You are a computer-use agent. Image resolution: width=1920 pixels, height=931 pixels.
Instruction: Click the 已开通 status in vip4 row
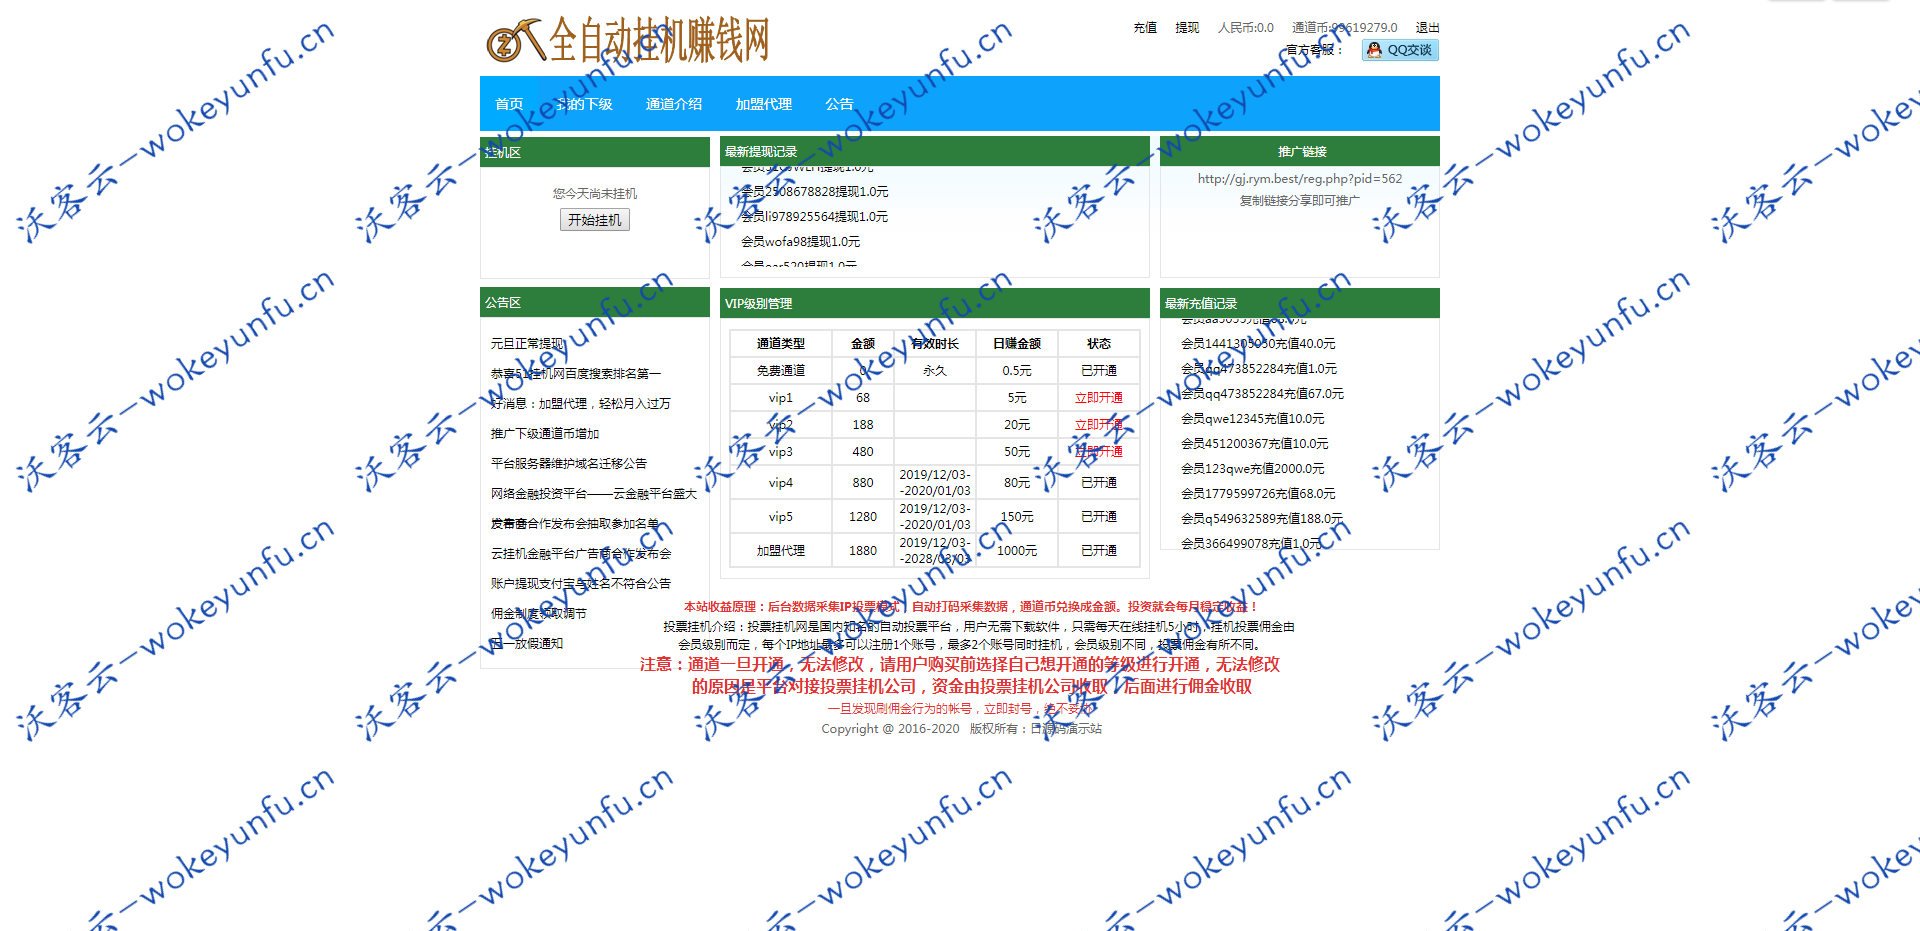coord(1099,483)
